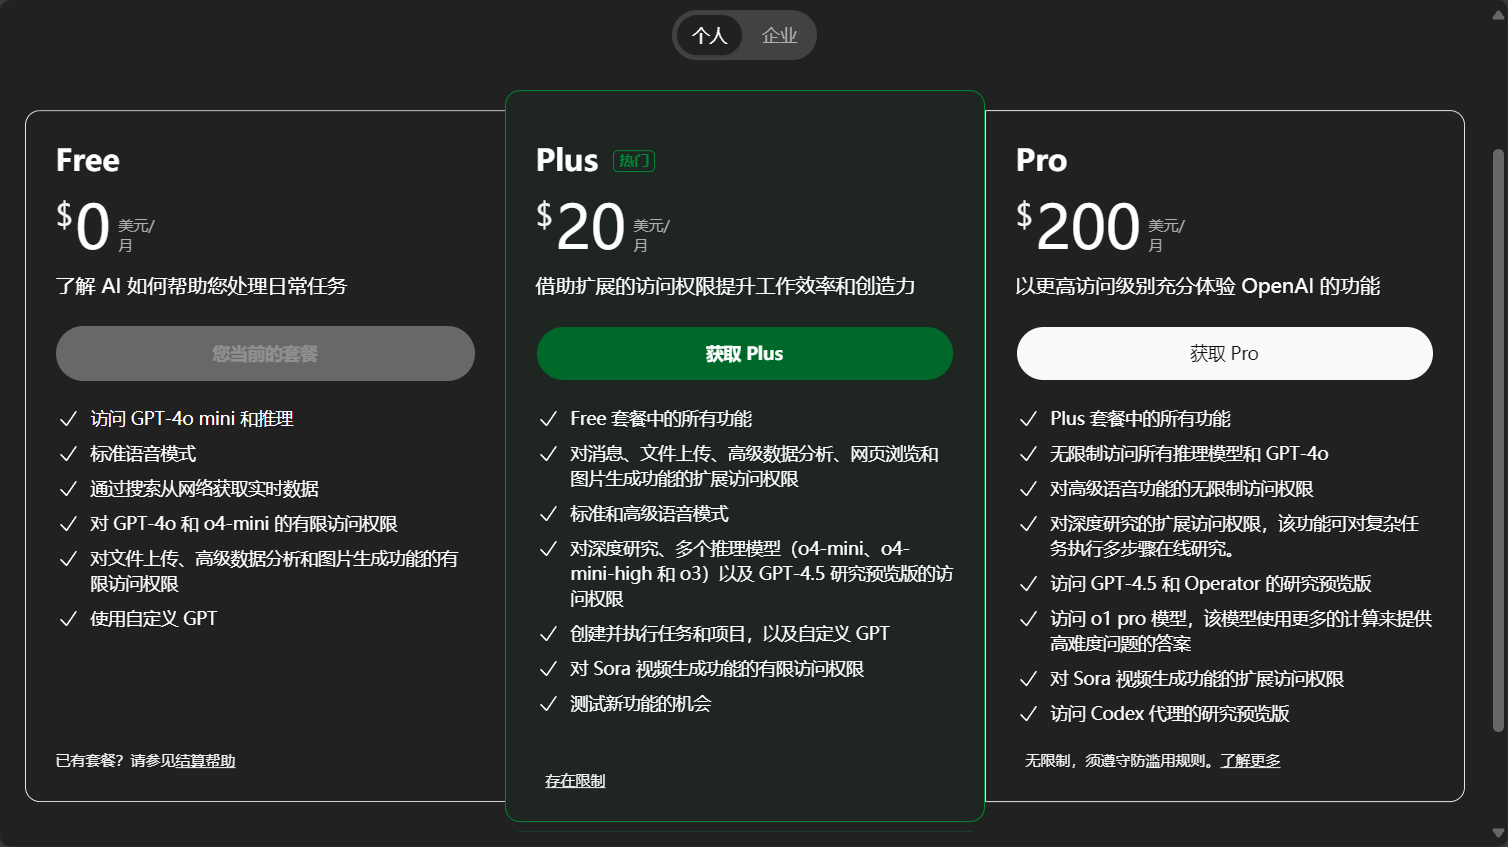Viewport: 1508px width, 847px height.
Task: Click the Pro plan heading
Action: pyautogui.click(x=1042, y=160)
